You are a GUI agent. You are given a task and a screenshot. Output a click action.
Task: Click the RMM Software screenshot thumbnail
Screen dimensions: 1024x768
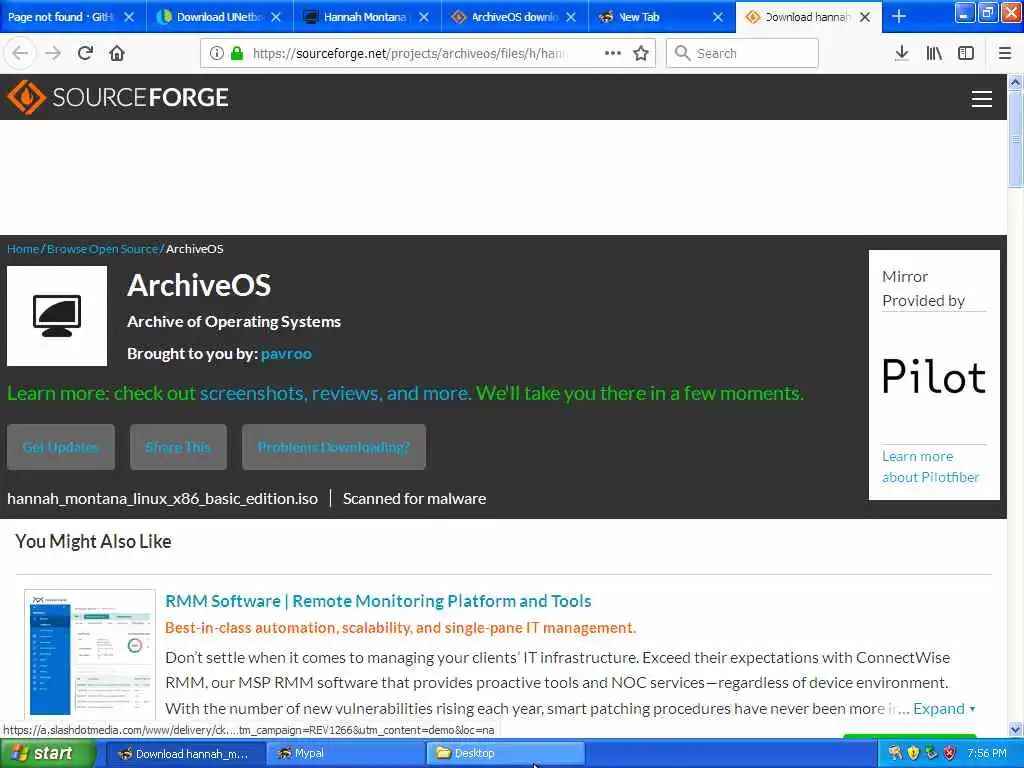(90, 653)
